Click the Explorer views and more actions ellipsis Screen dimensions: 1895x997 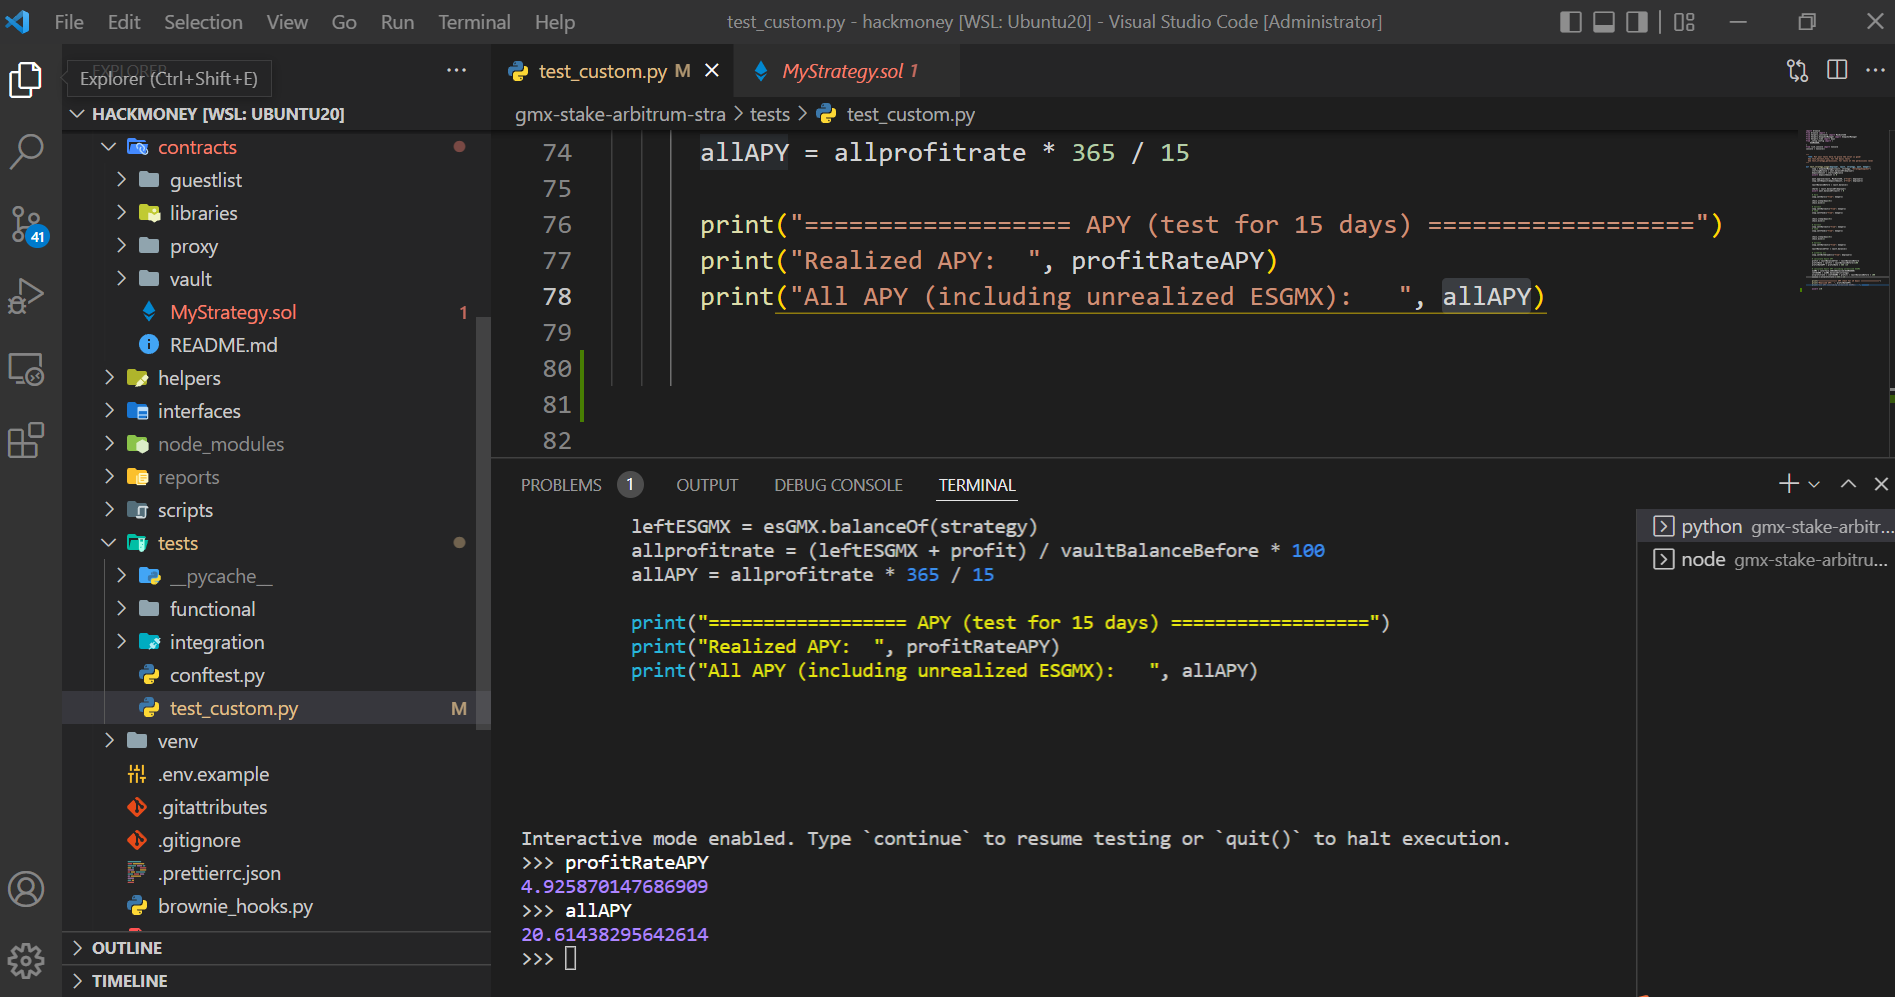pyautogui.click(x=457, y=70)
